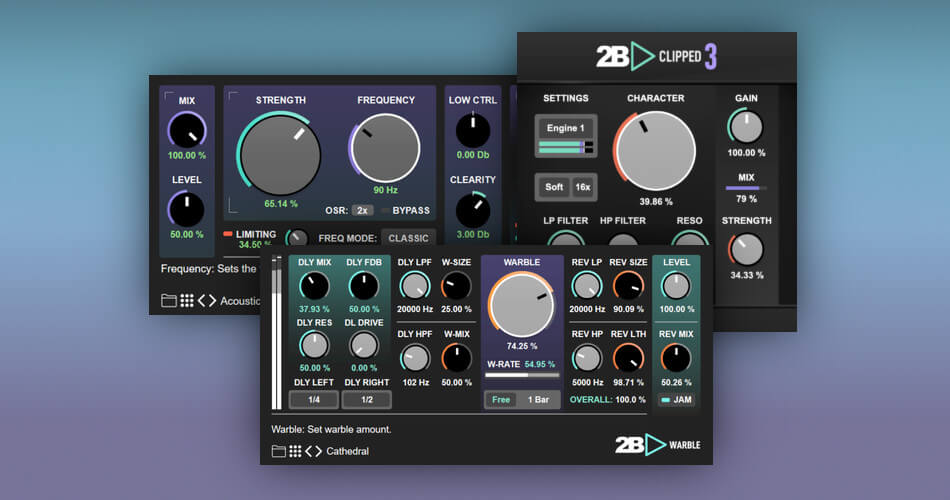Click the Warble input level meter
950x500 pixels.
tap(276, 333)
